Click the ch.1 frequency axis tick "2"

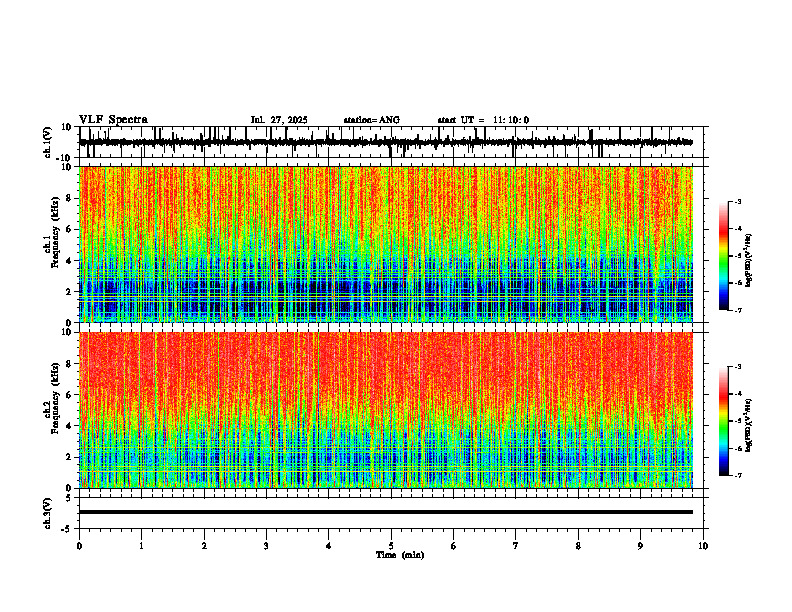[69, 292]
